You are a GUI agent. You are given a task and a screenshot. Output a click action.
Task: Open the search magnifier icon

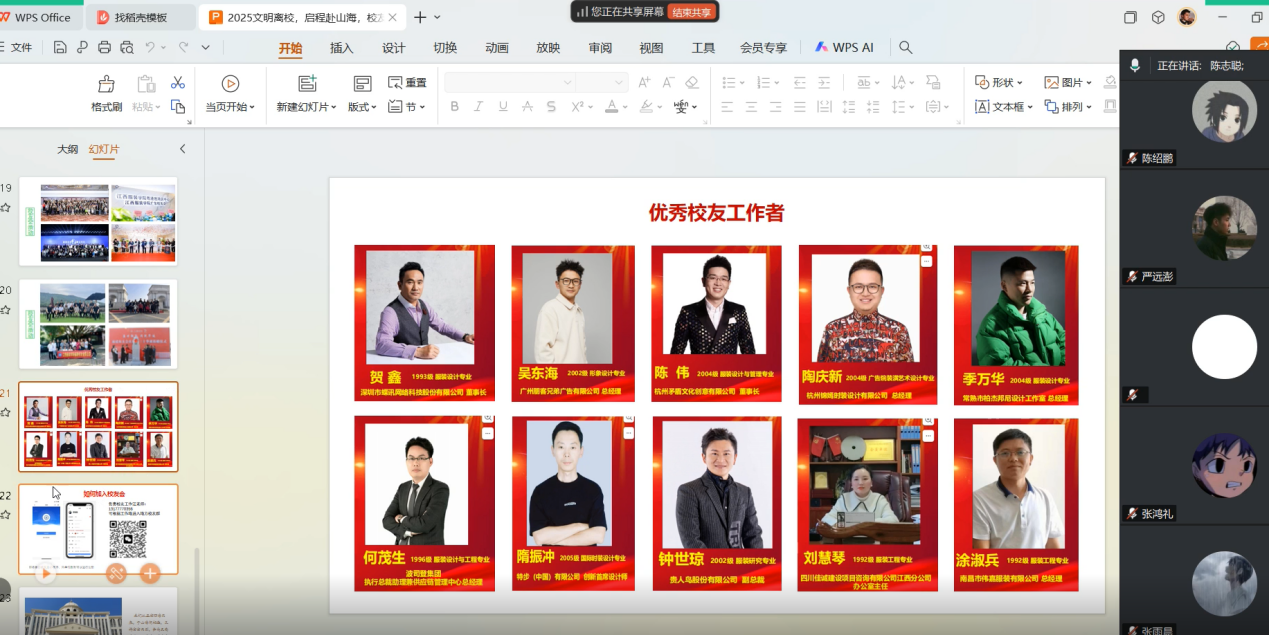(905, 47)
